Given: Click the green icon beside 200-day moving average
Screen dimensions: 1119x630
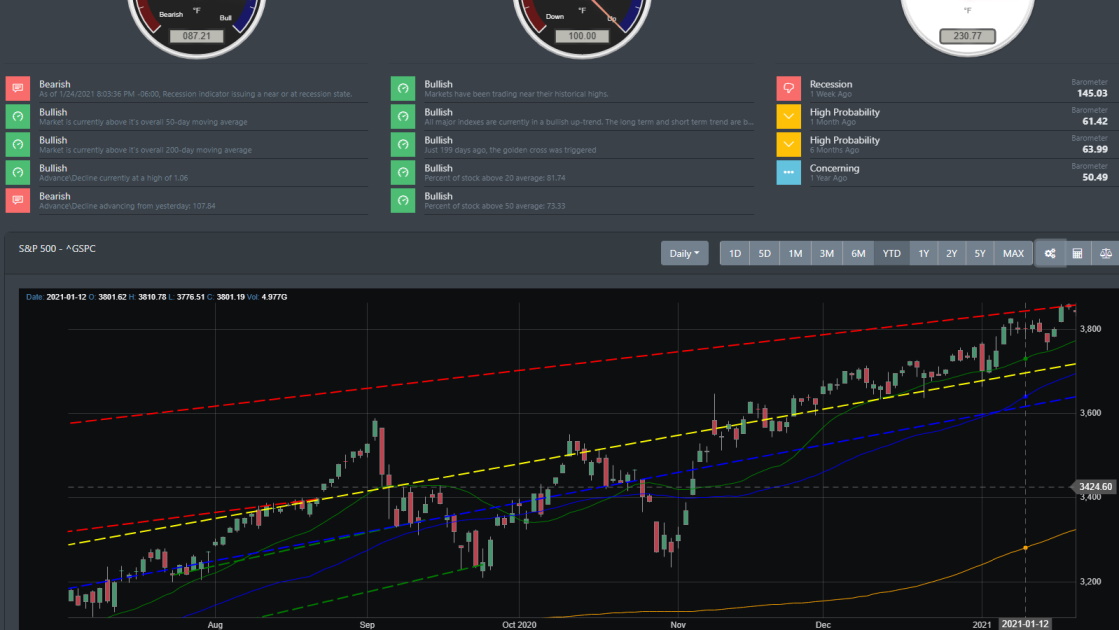Looking at the screenshot, I should pos(18,144).
